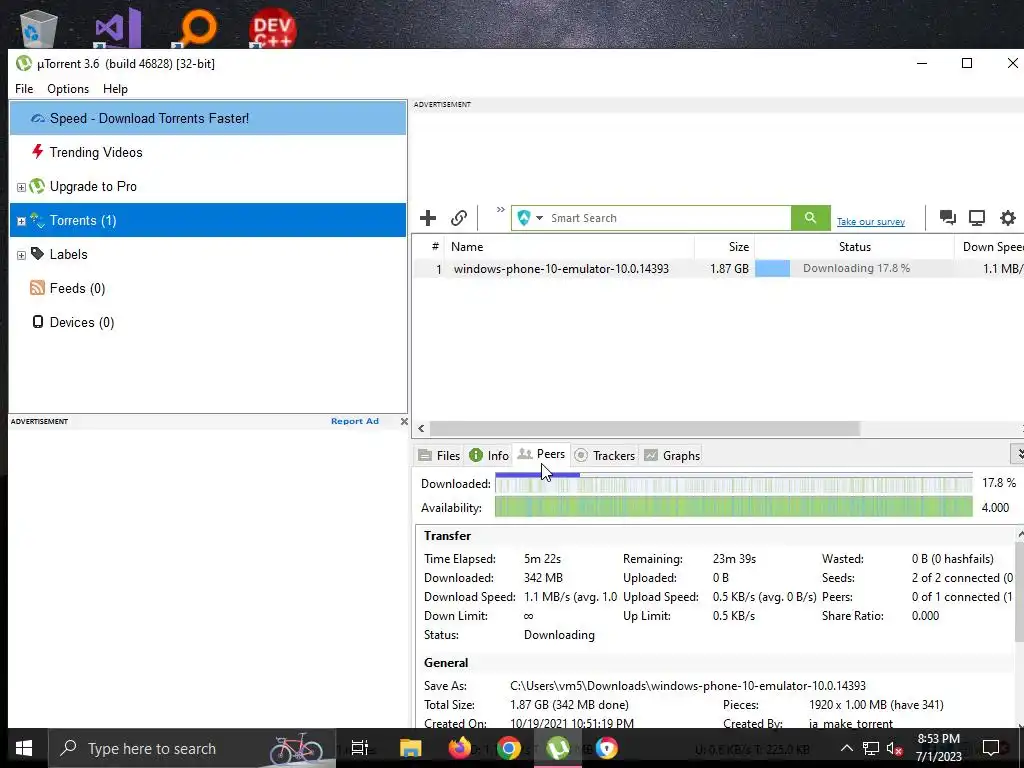The width and height of the screenshot is (1024, 768).
Task: Click the Report Ad link
Action: 355,421
